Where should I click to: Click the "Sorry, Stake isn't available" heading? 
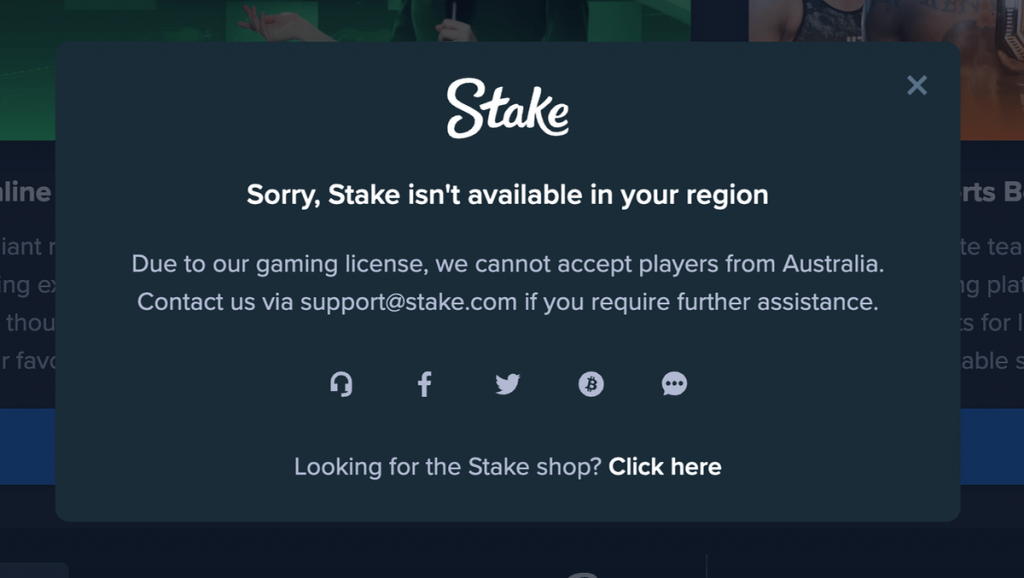pyautogui.click(x=507, y=195)
